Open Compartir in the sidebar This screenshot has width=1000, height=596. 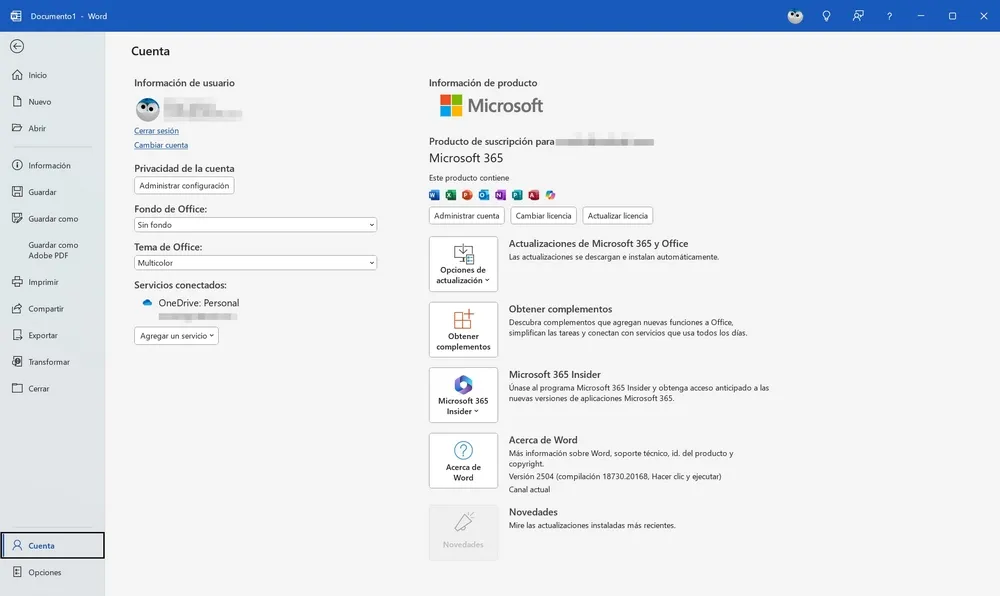click(52, 309)
